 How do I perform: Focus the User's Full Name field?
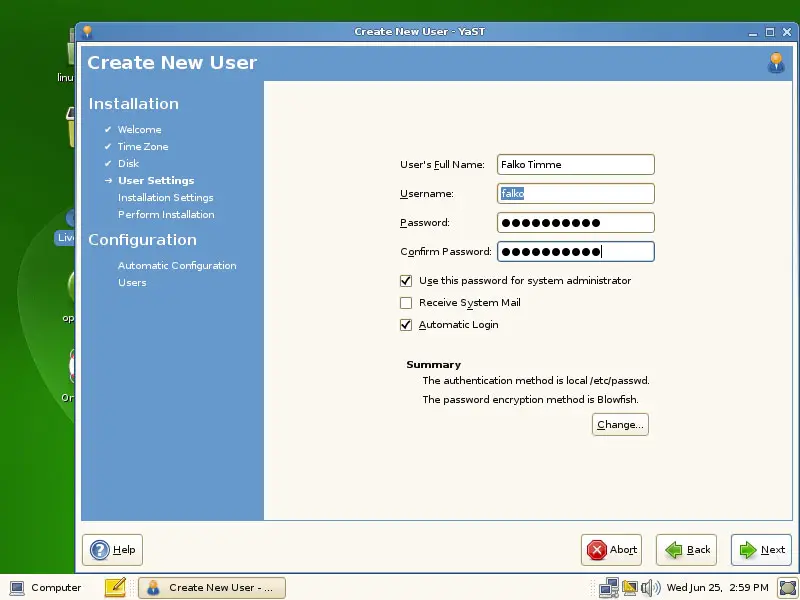click(x=576, y=164)
